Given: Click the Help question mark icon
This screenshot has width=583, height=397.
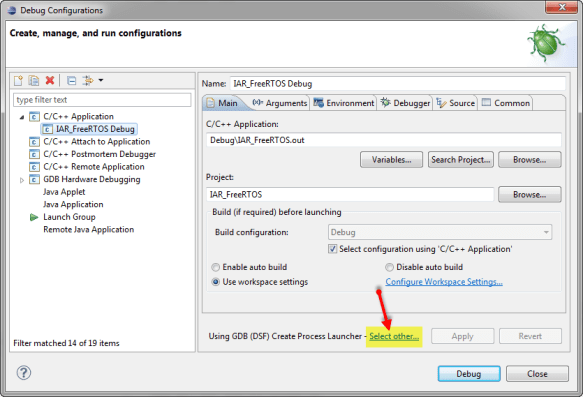Looking at the screenshot, I should click(24, 373).
